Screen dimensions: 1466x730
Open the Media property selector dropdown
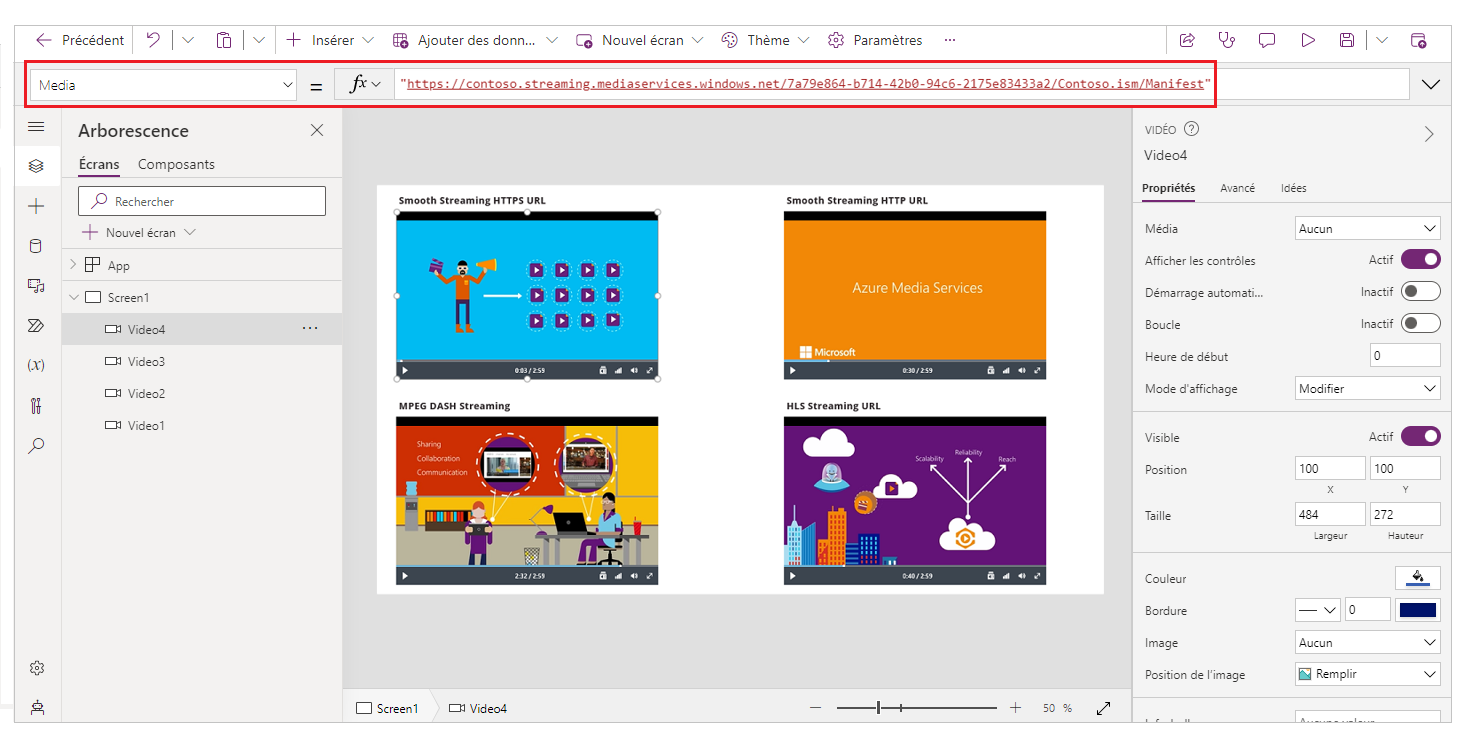pos(163,85)
